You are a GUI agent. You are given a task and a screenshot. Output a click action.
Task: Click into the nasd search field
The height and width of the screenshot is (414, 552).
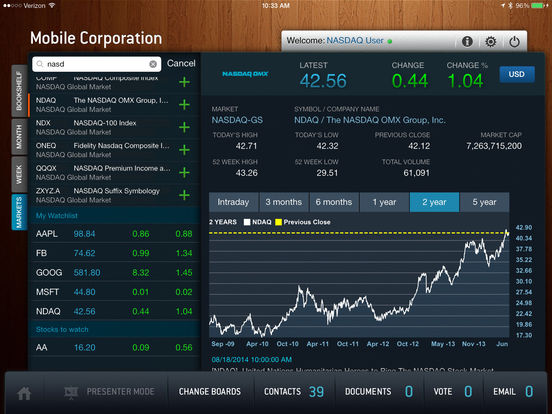click(x=97, y=64)
